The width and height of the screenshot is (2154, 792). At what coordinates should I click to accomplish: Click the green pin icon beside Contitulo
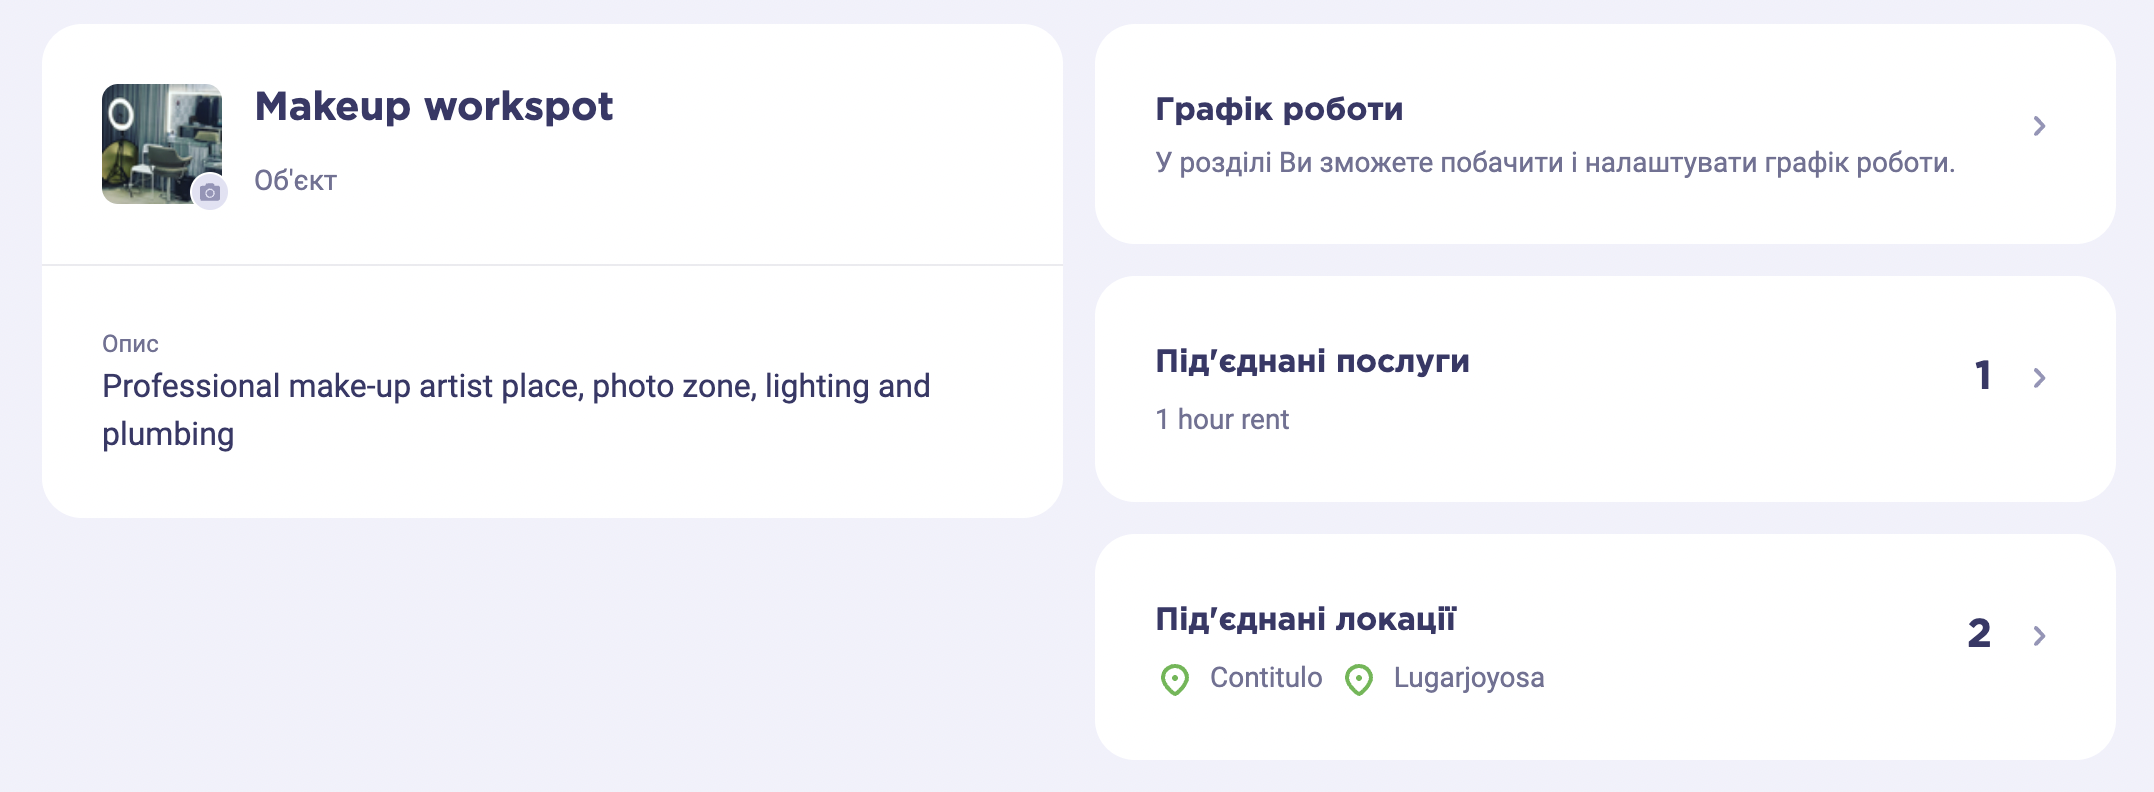1174,679
